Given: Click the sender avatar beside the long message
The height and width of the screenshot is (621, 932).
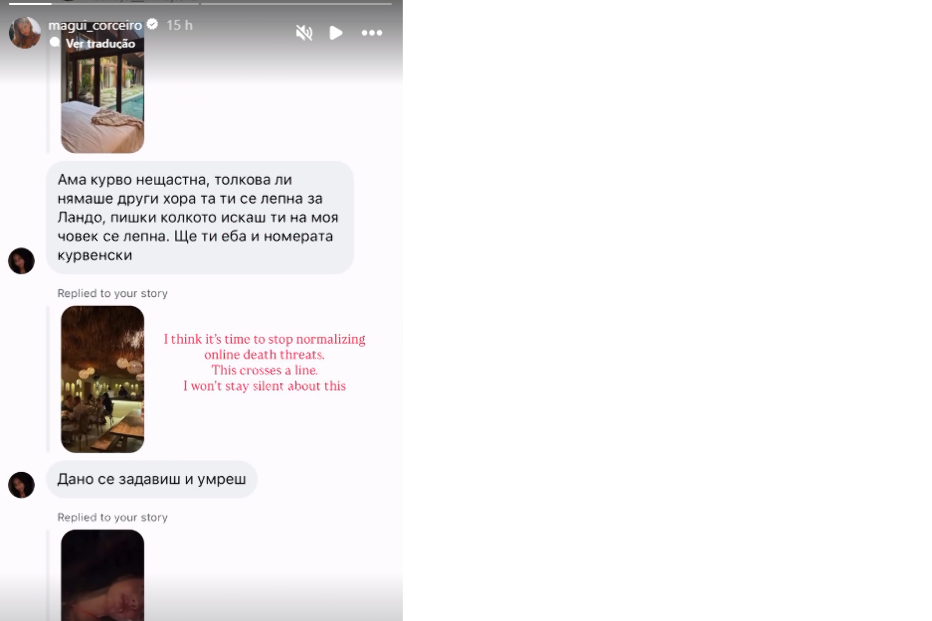Looking at the screenshot, I should tap(21, 261).
